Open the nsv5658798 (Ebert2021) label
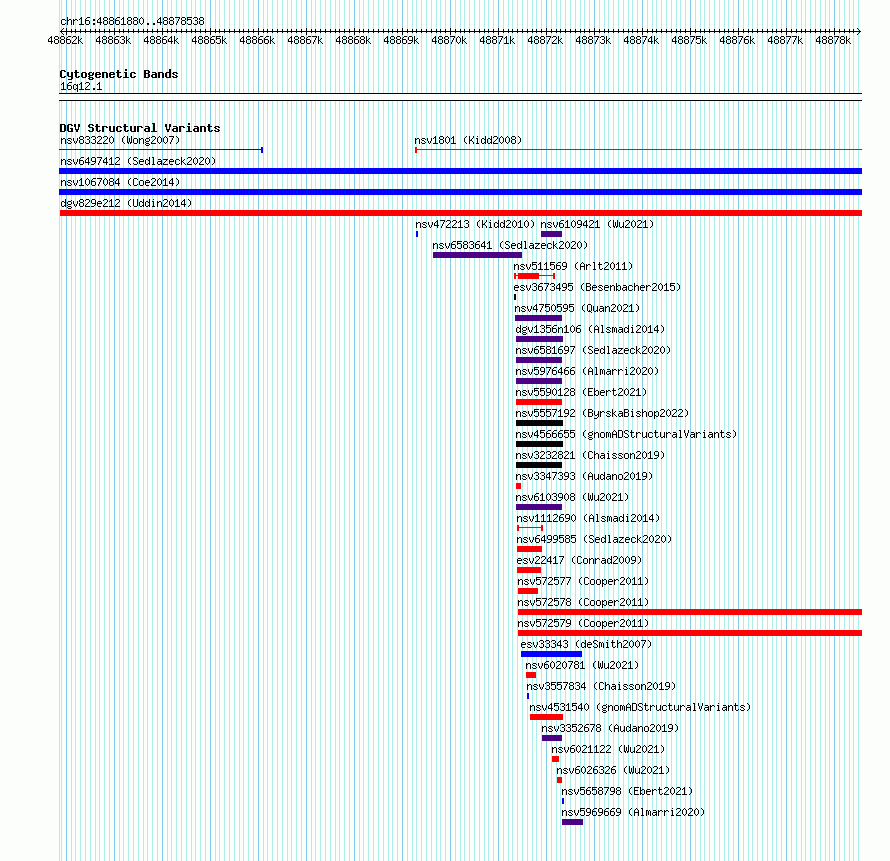Image resolution: width=890 pixels, height=861 pixels. (627, 791)
